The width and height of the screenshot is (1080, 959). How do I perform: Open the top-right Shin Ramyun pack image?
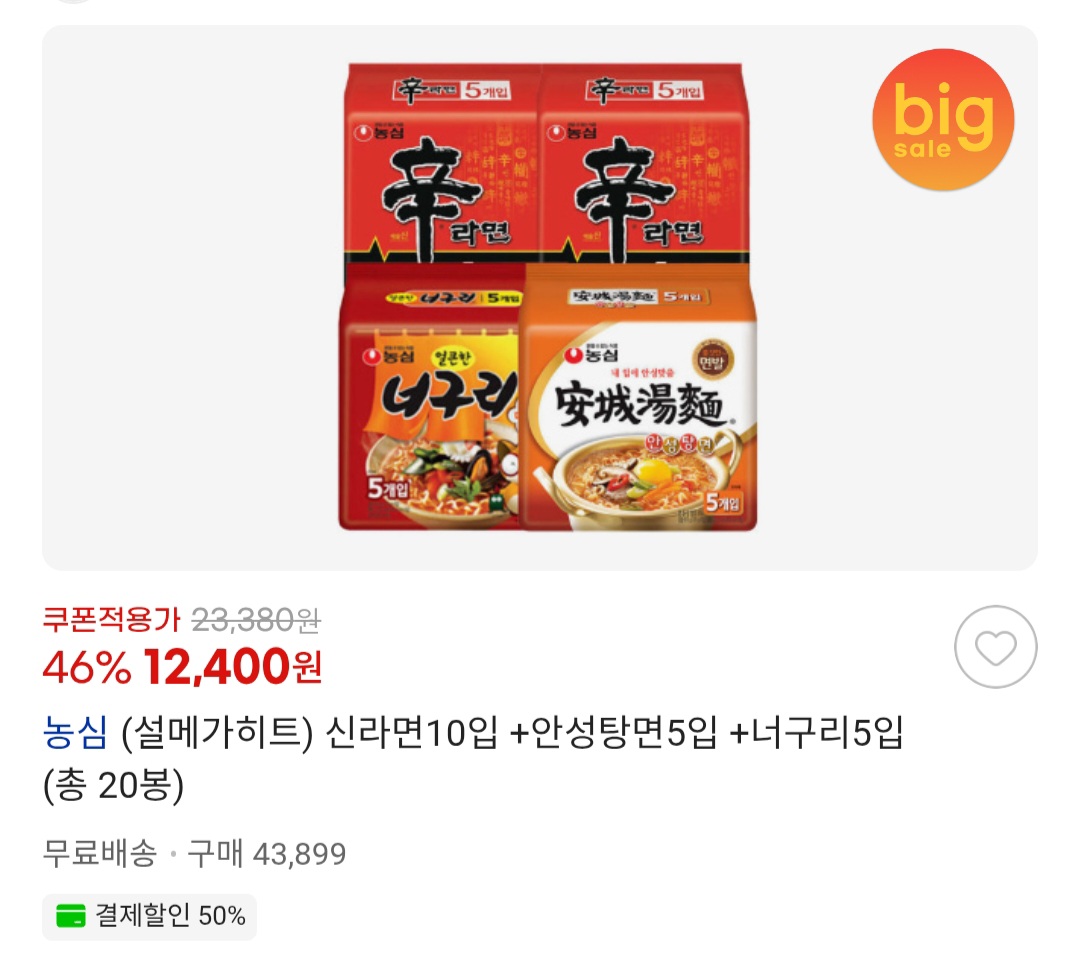click(x=644, y=163)
